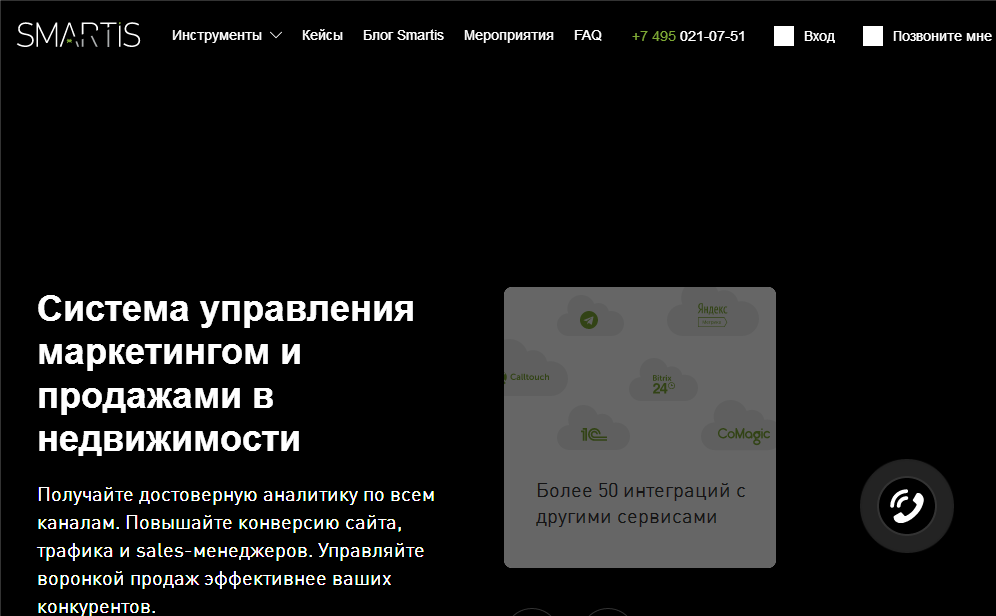Open the Инструменты menu
996x616 pixels.
click(217, 35)
